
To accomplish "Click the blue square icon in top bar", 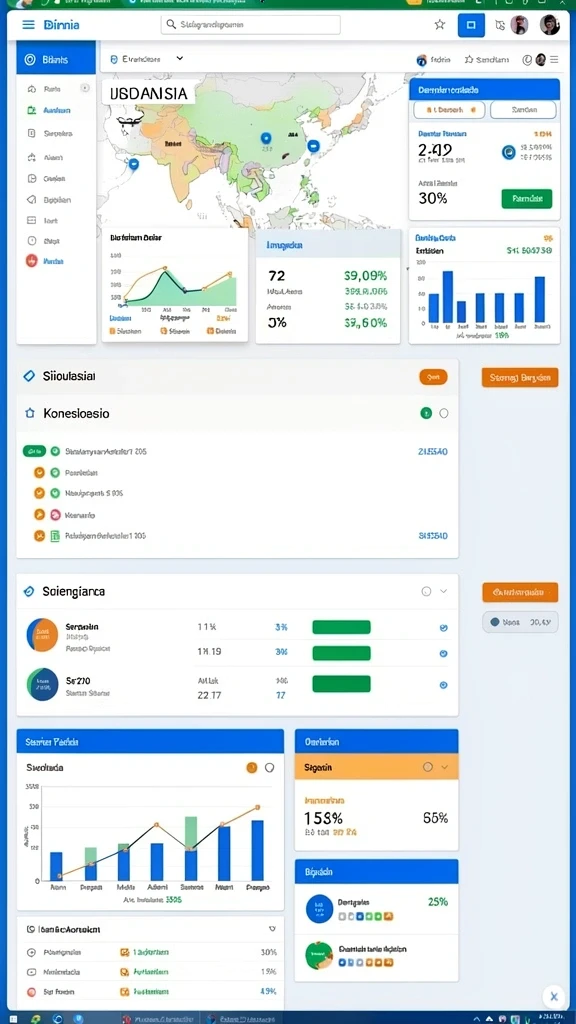I will pyautogui.click(x=471, y=25).
